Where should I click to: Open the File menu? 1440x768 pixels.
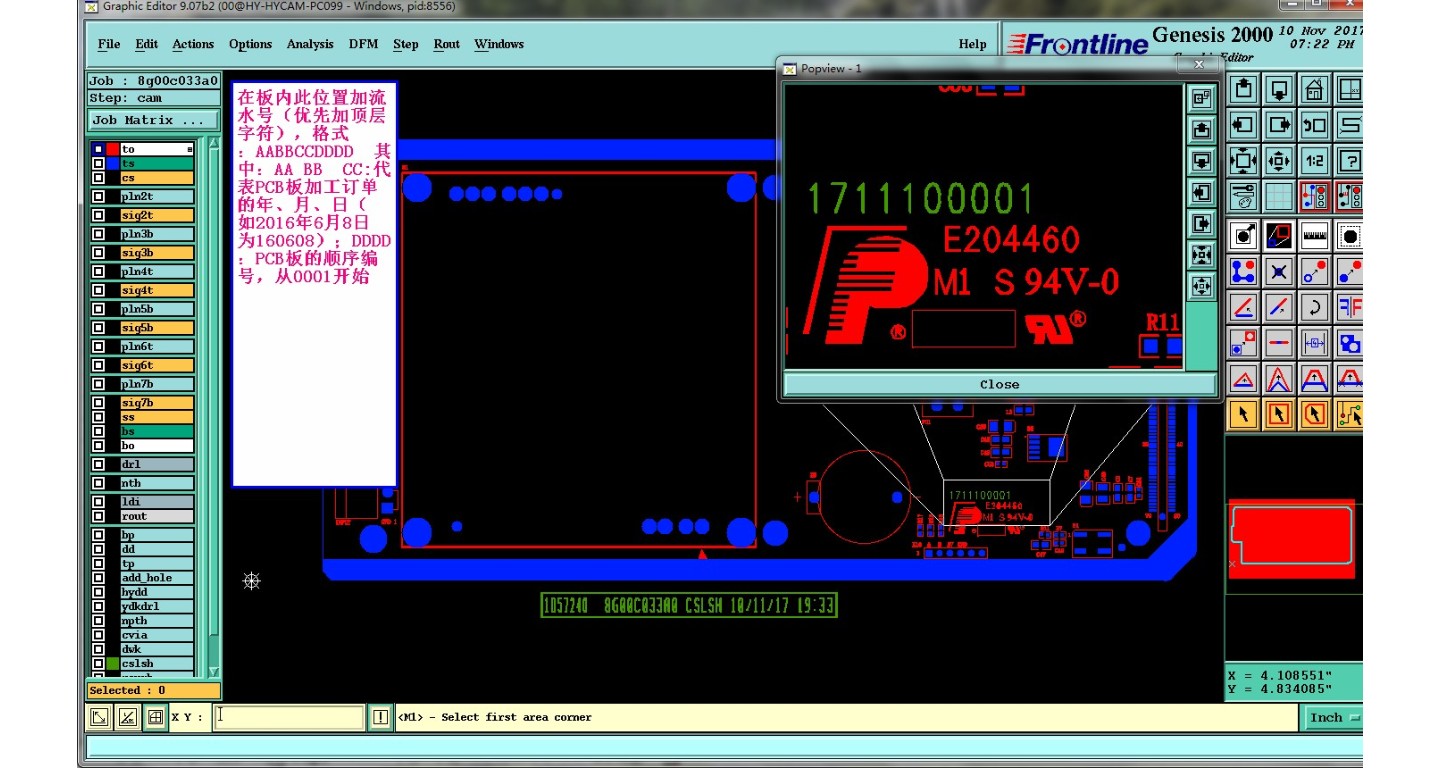click(x=109, y=44)
